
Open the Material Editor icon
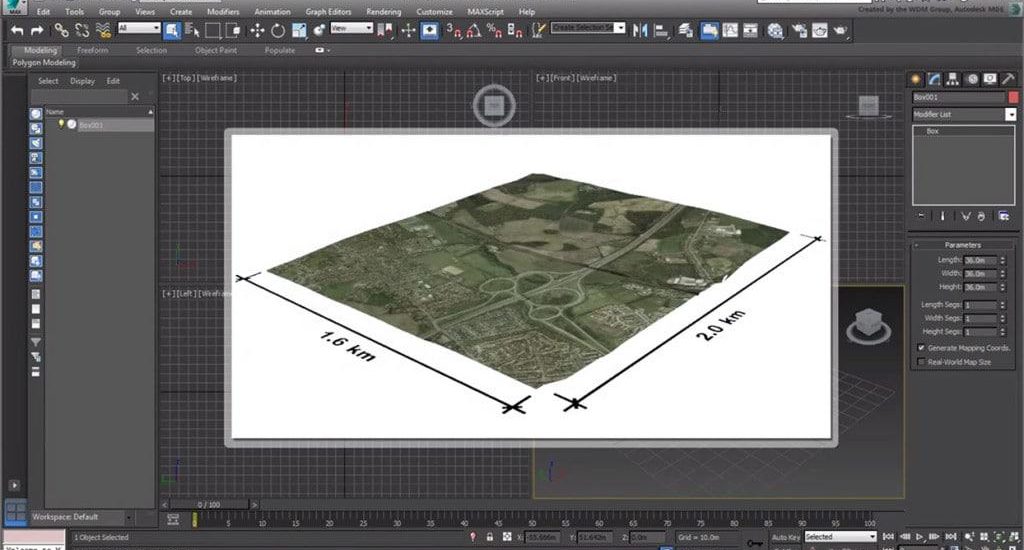click(x=776, y=30)
